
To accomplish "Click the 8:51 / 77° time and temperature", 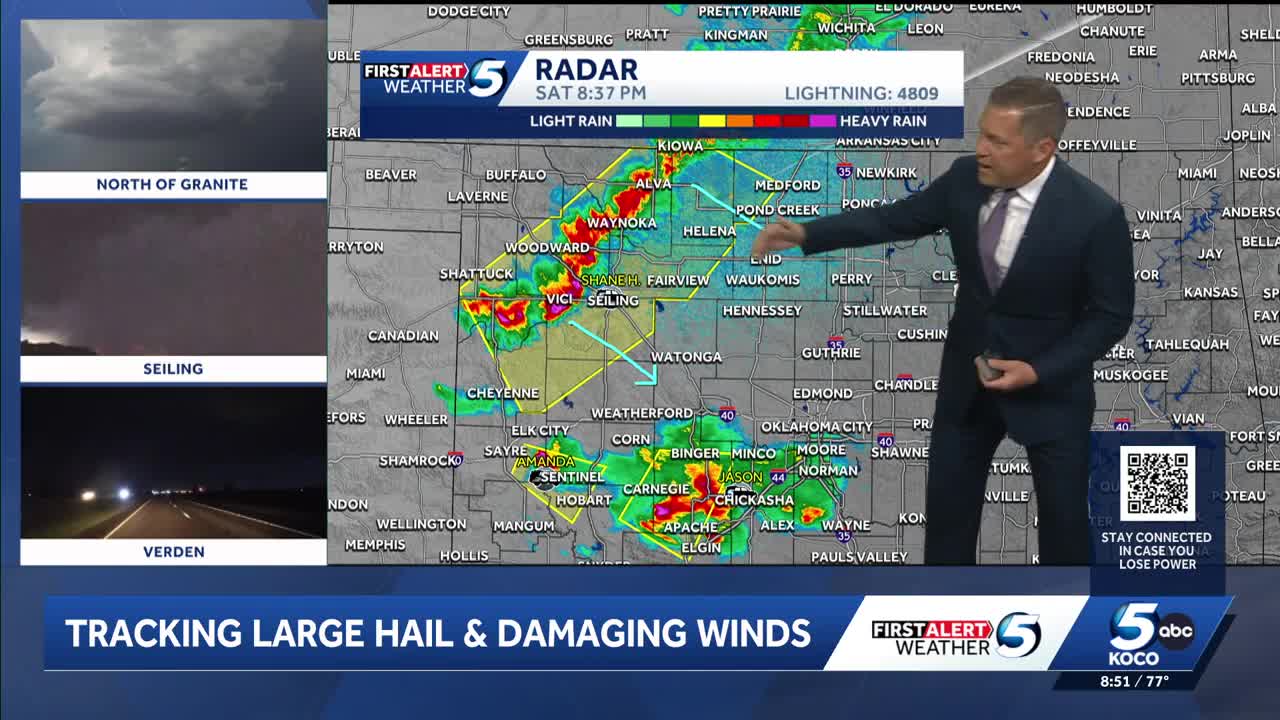I will (1134, 682).
